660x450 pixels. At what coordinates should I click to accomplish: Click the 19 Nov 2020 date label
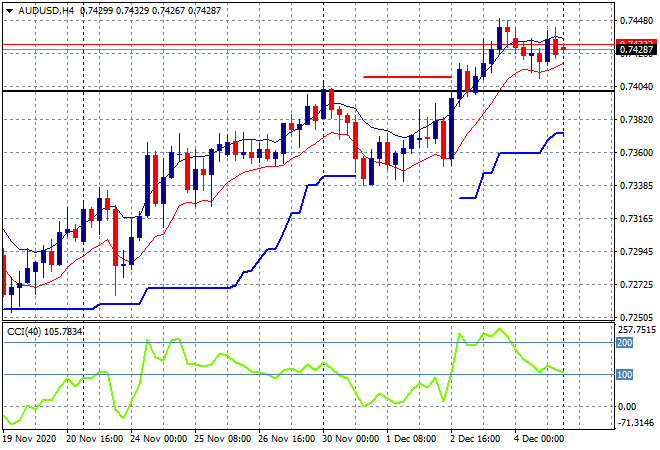click(29, 439)
